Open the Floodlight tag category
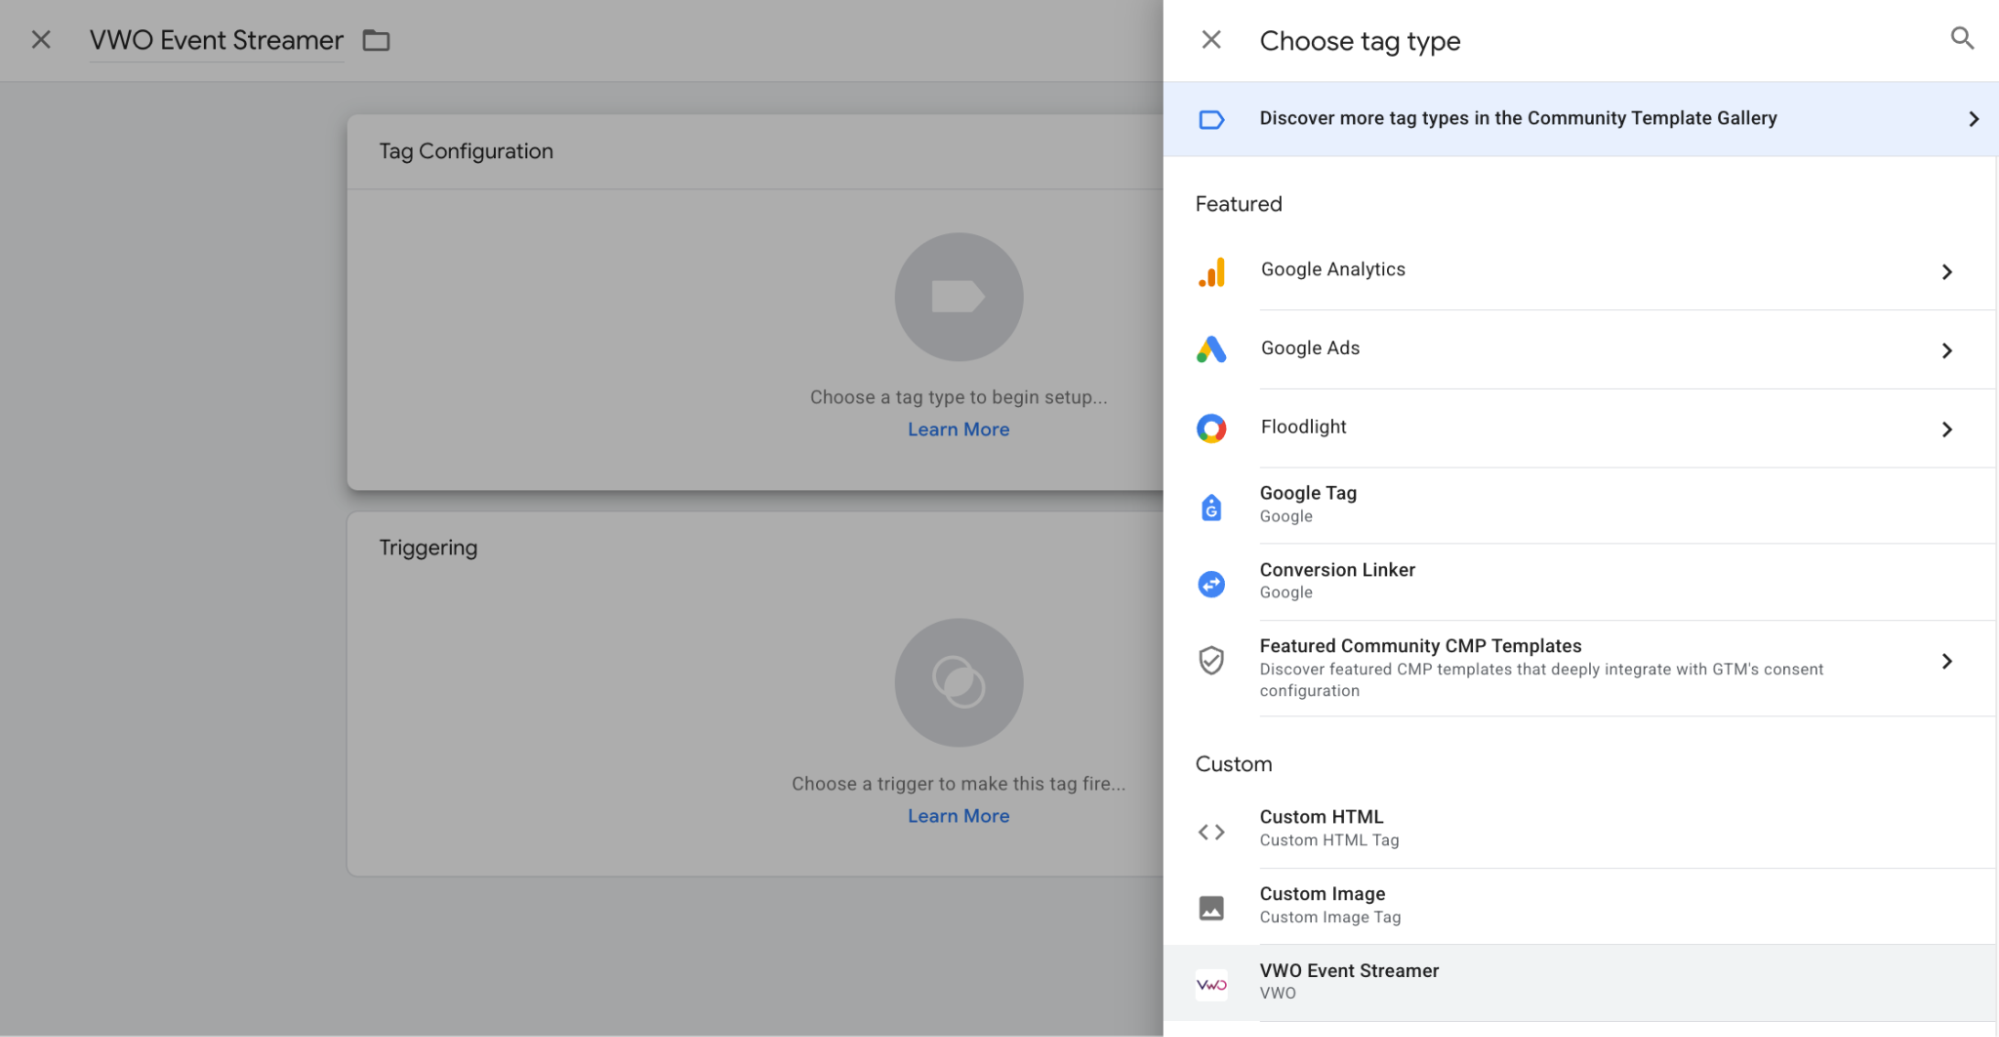The height and width of the screenshot is (1037, 1999). coord(1580,428)
